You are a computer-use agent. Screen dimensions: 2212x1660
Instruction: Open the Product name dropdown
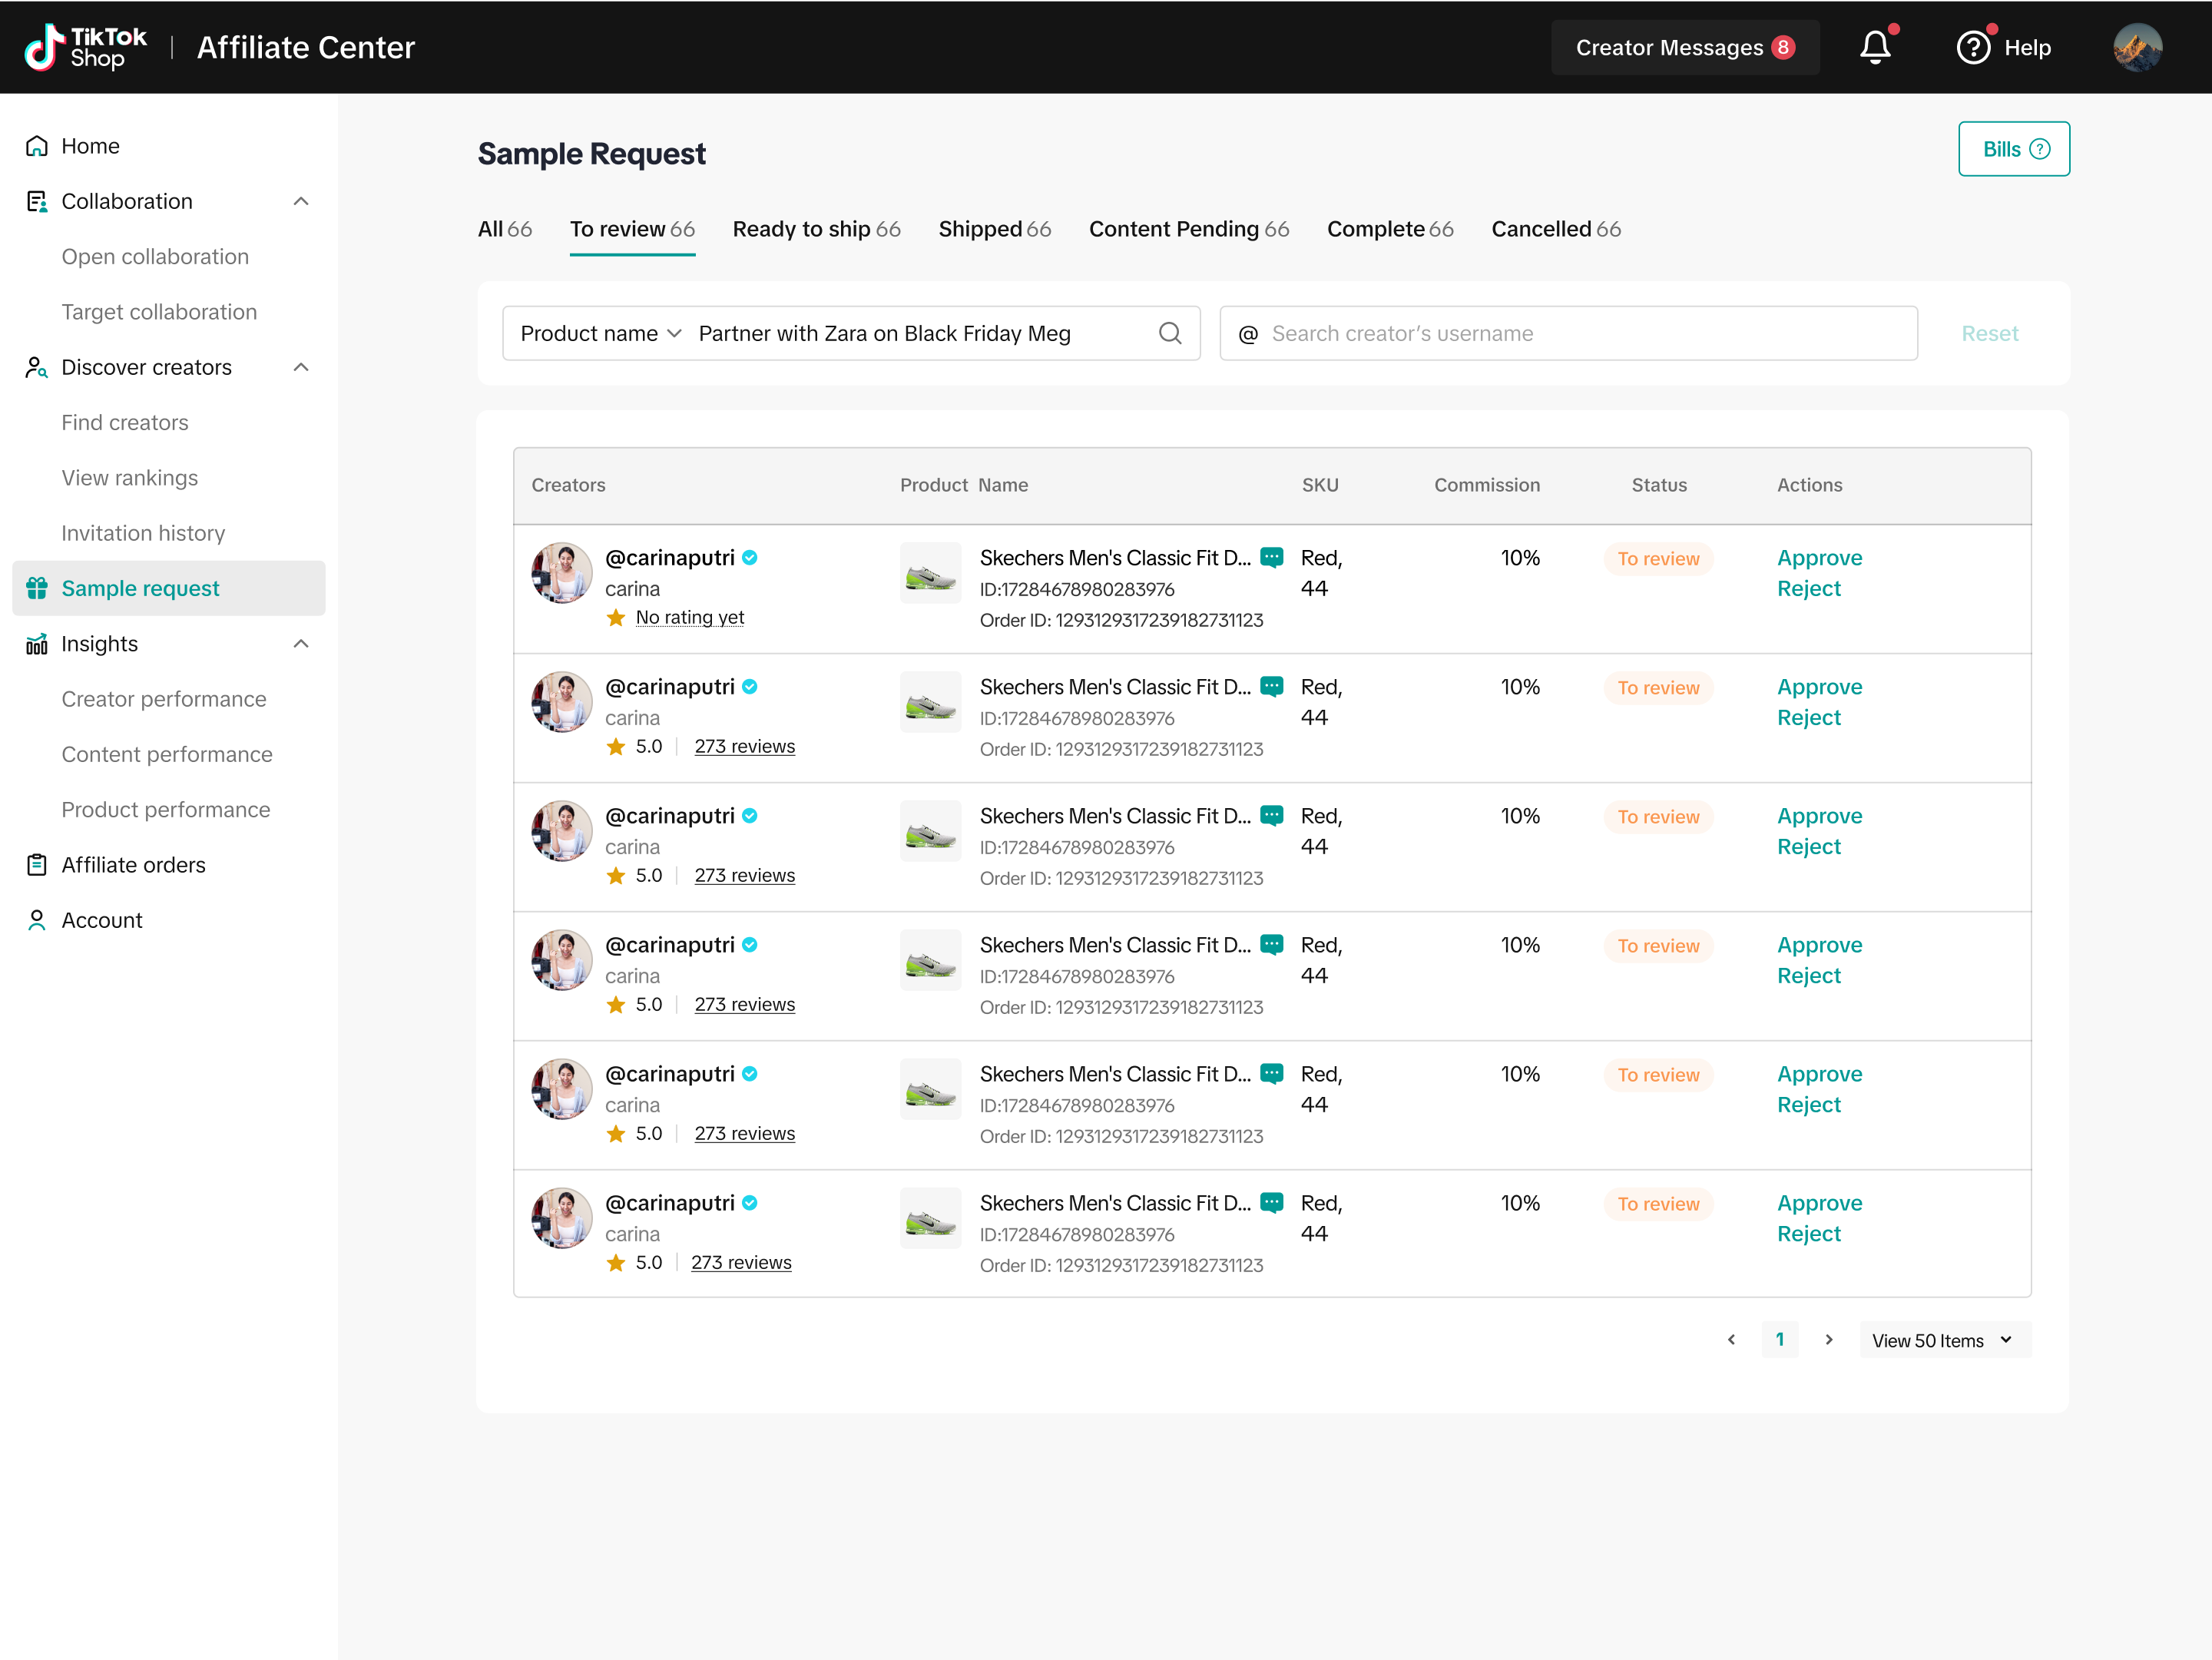(x=600, y=333)
